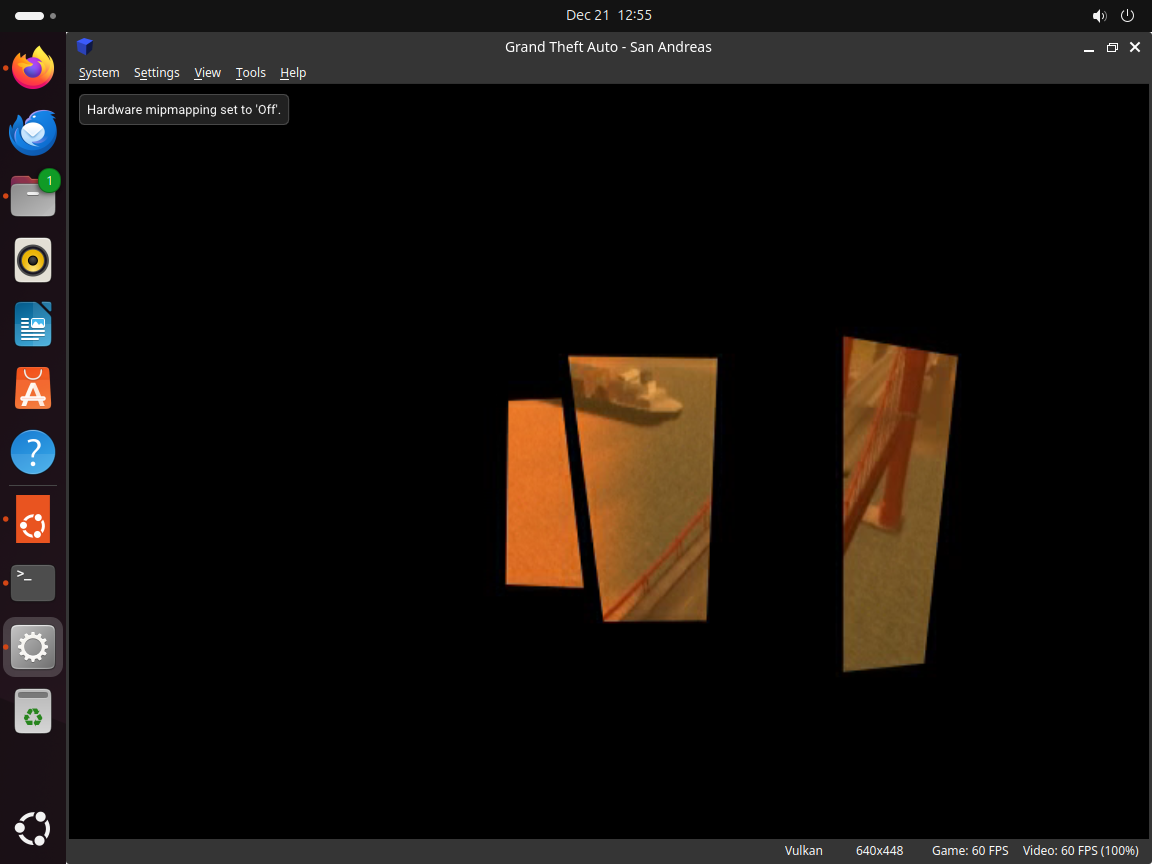Open the Settings gear in dock
The image size is (1152, 864).
coord(33,647)
